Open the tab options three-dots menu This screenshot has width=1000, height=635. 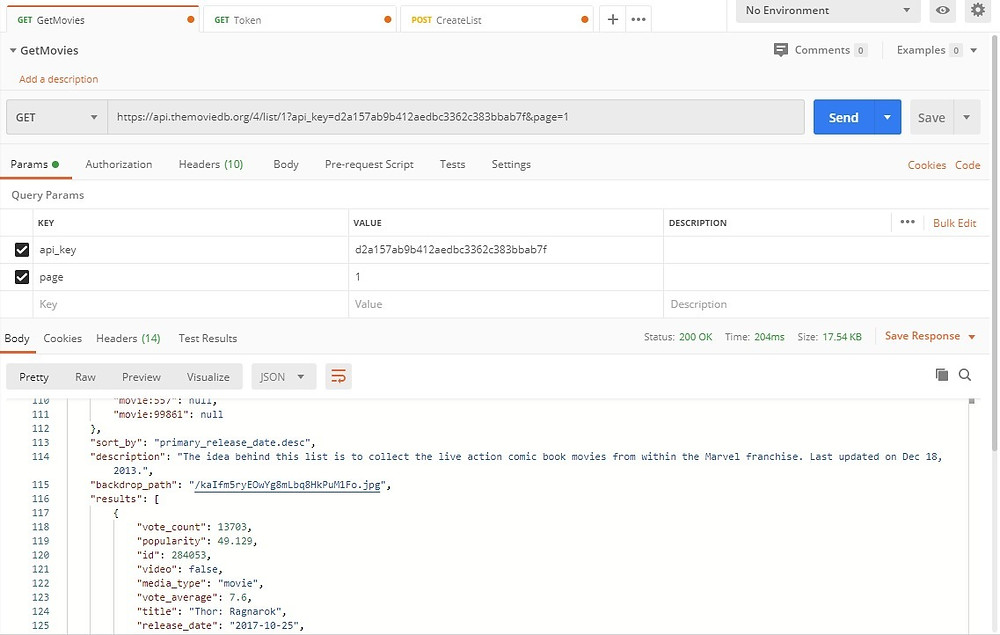click(638, 19)
